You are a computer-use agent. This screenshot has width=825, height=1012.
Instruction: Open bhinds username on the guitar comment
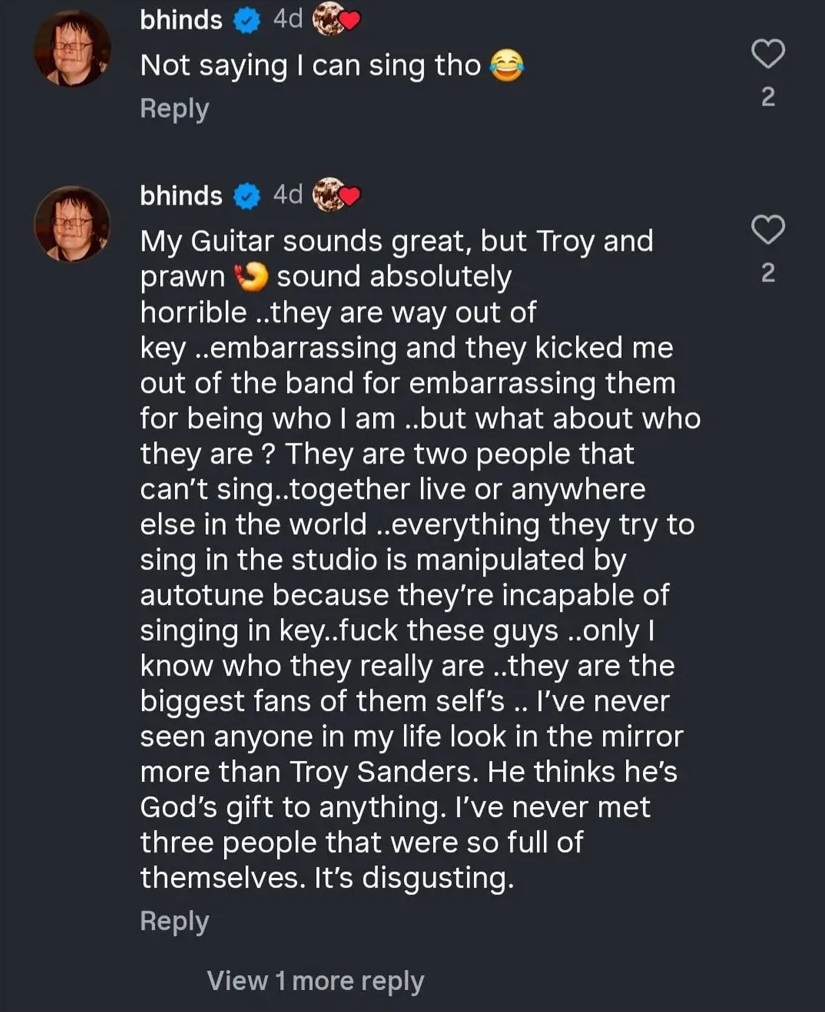181,196
